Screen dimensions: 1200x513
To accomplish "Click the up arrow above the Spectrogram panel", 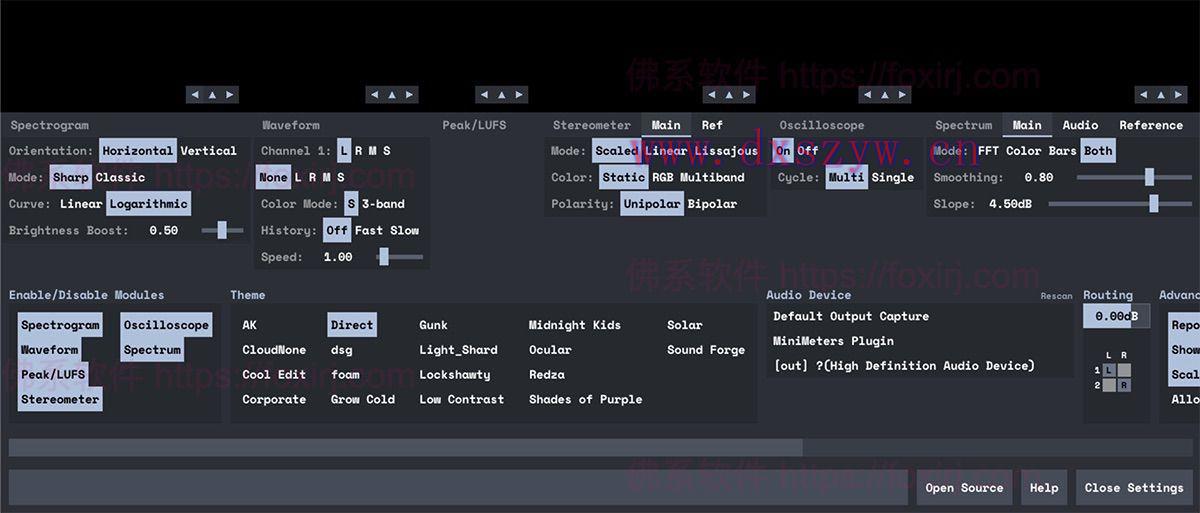I will 212,95.
